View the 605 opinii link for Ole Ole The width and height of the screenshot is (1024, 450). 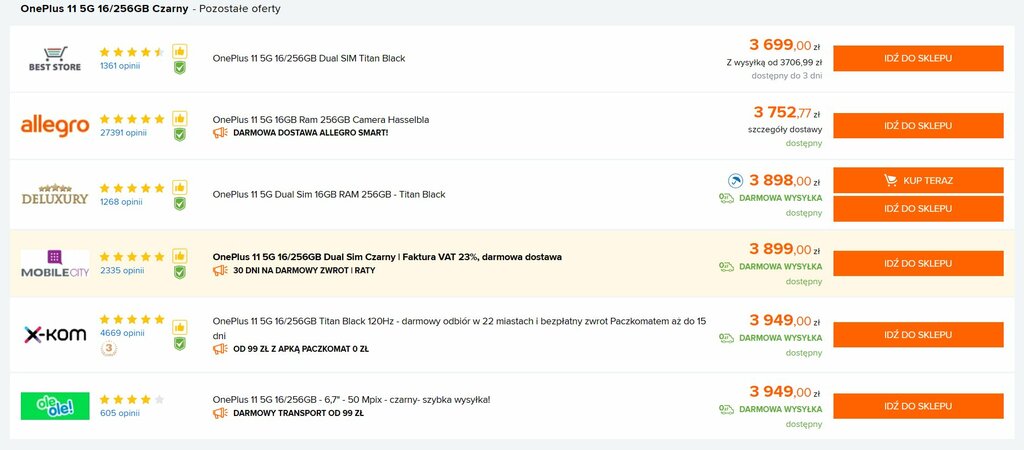pyautogui.click(x=120, y=413)
